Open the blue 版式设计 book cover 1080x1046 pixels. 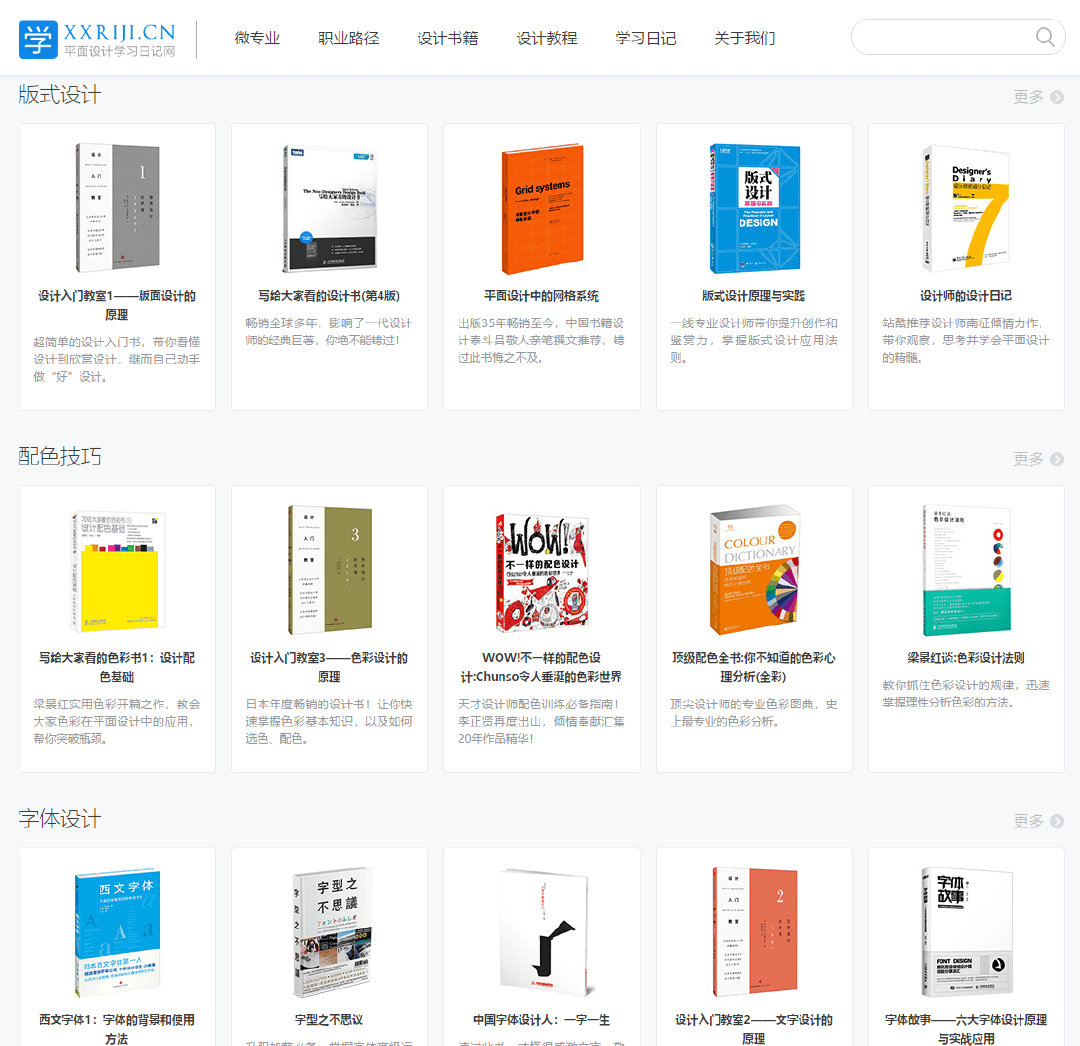[754, 209]
